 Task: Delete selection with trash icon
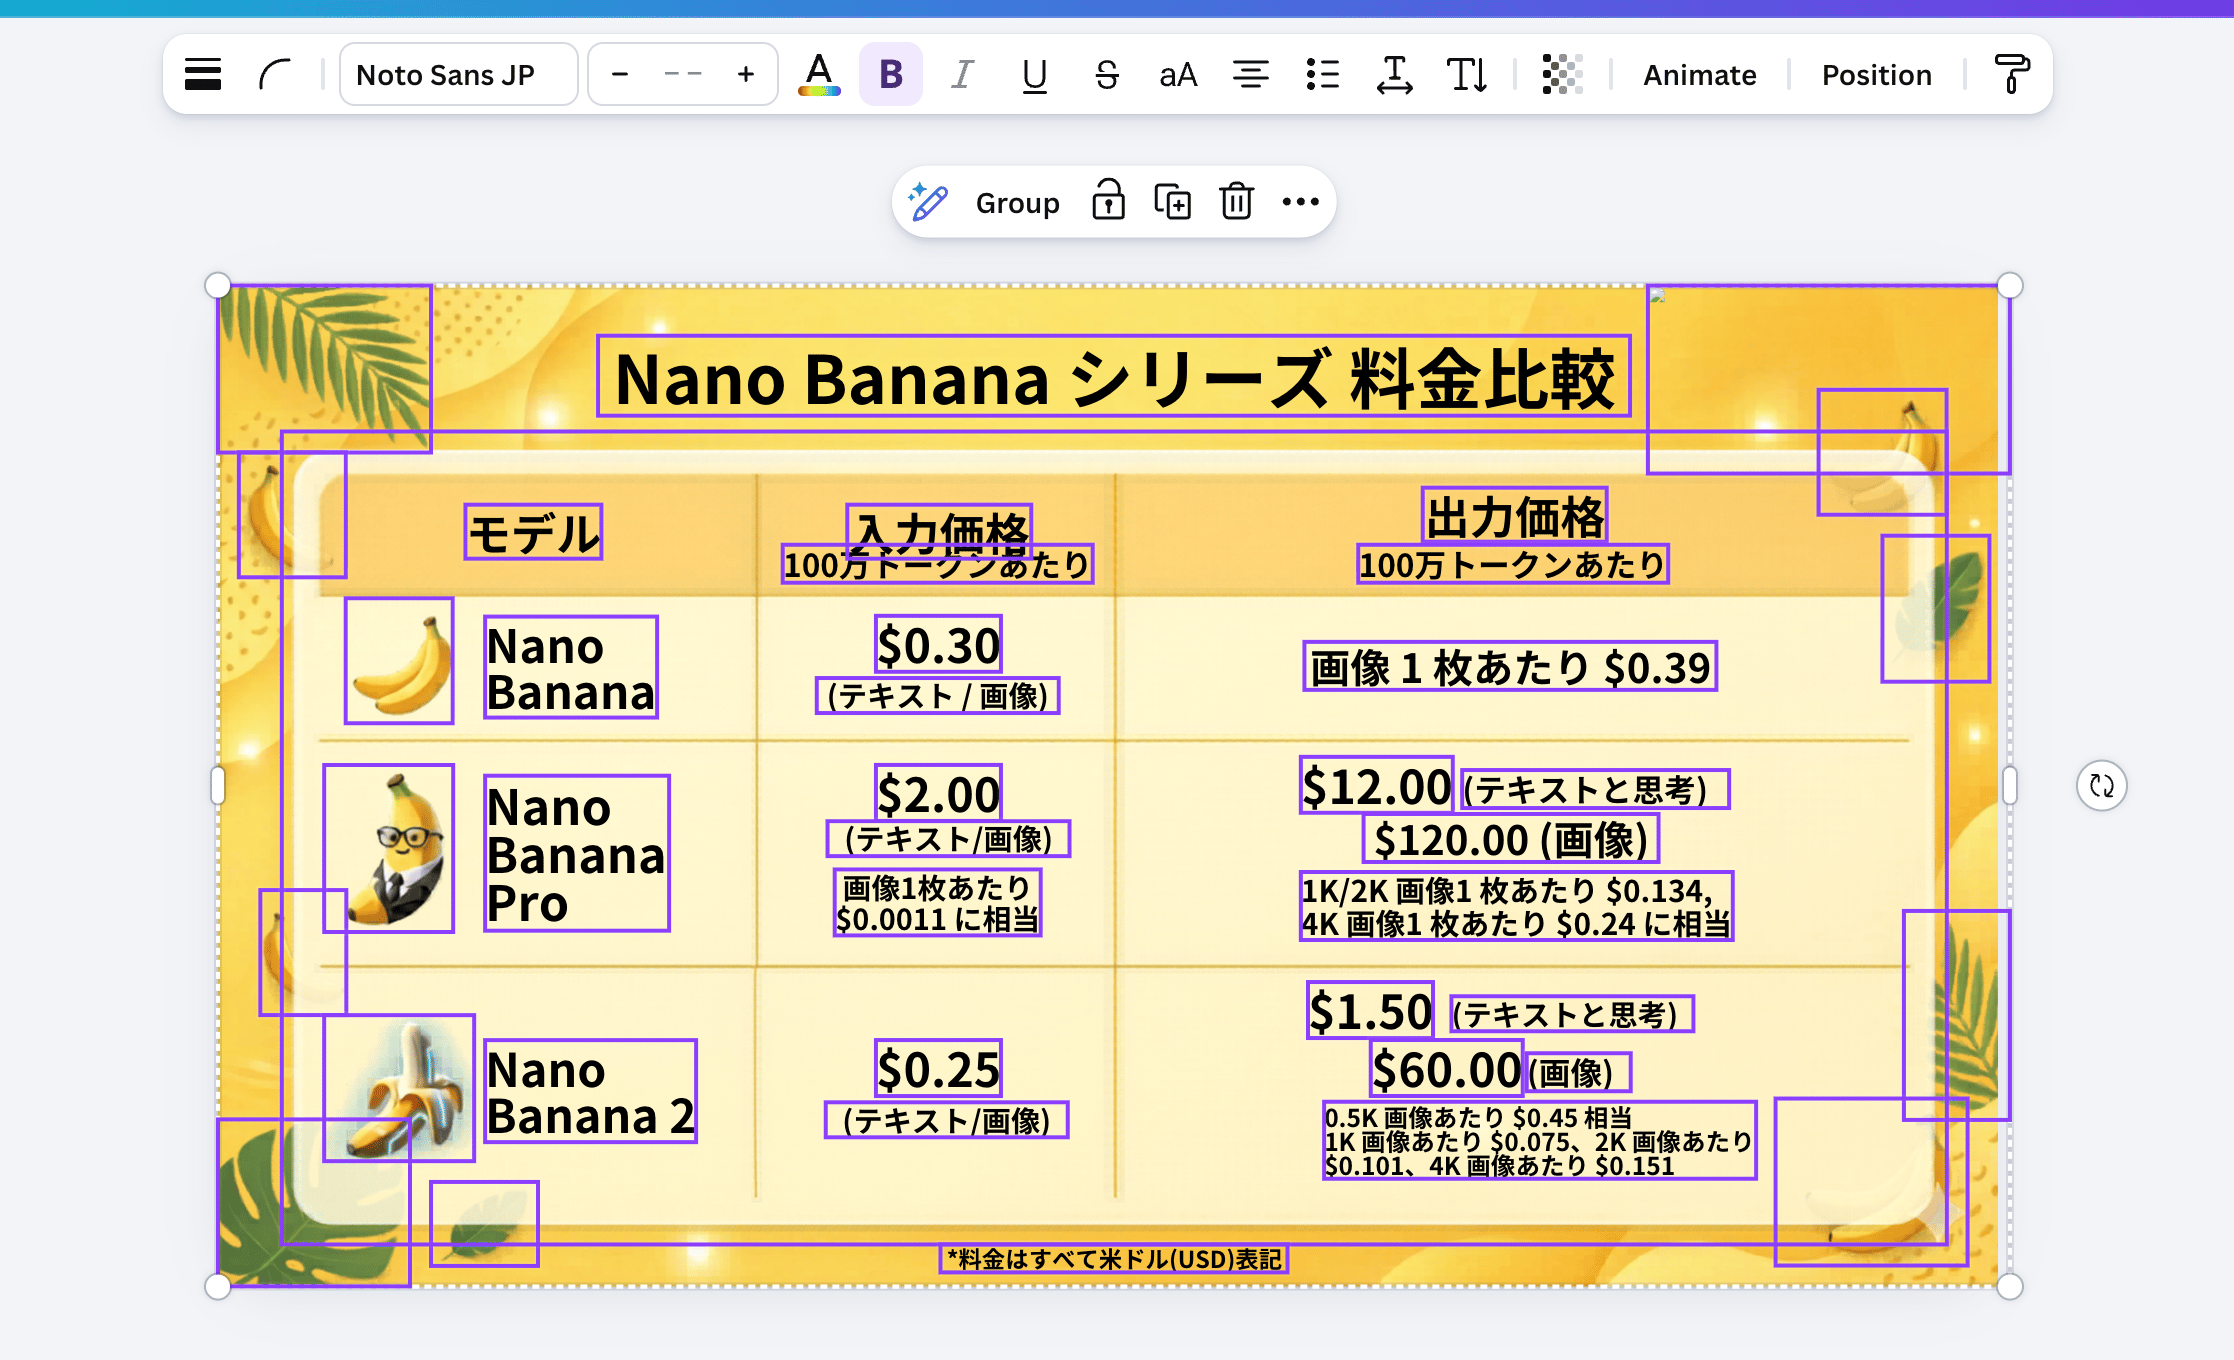pyautogui.click(x=1236, y=202)
